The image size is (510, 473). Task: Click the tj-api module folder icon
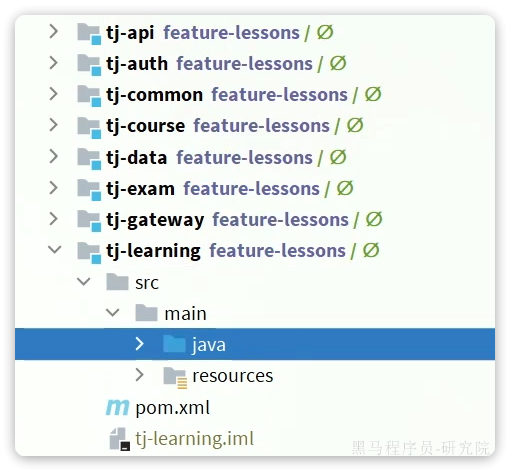pos(89,34)
